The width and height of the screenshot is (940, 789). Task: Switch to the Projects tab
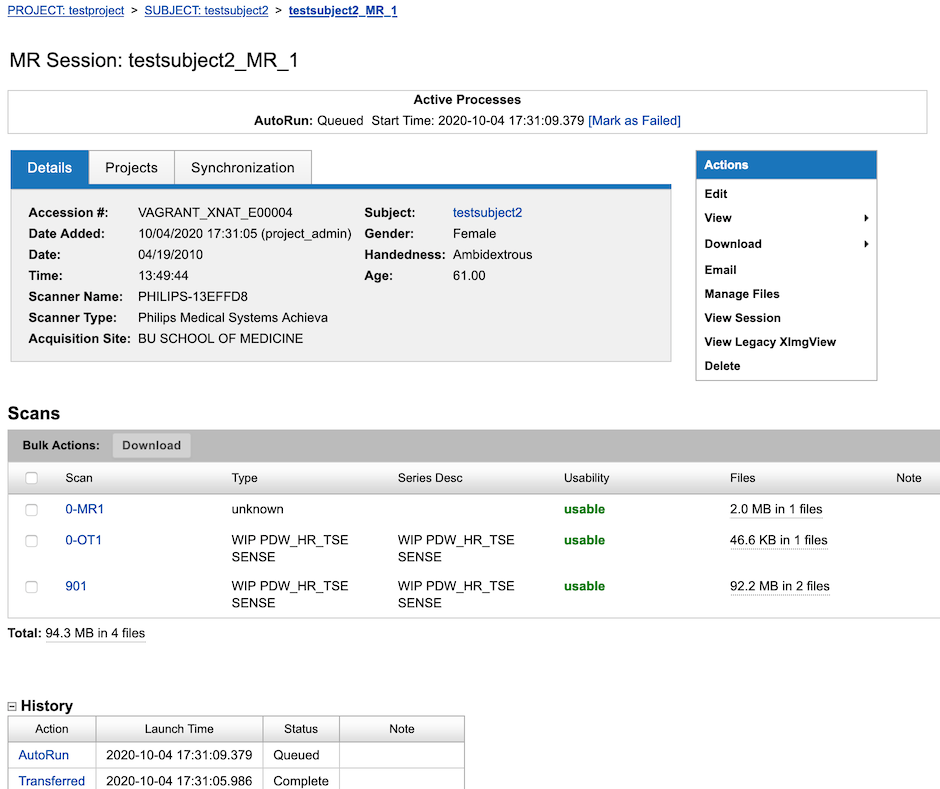coord(131,167)
